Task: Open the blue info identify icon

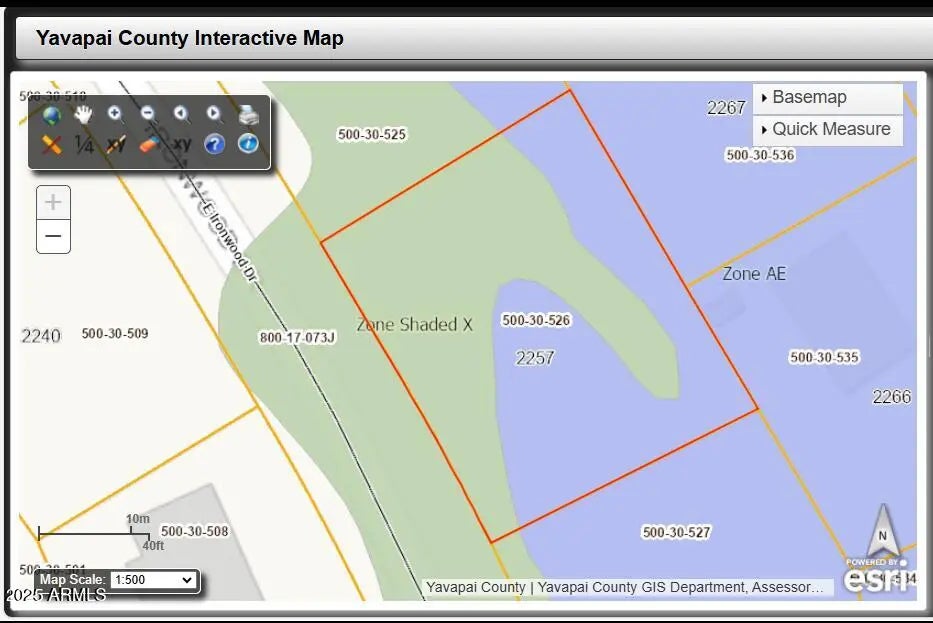Action: (x=248, y=144)
